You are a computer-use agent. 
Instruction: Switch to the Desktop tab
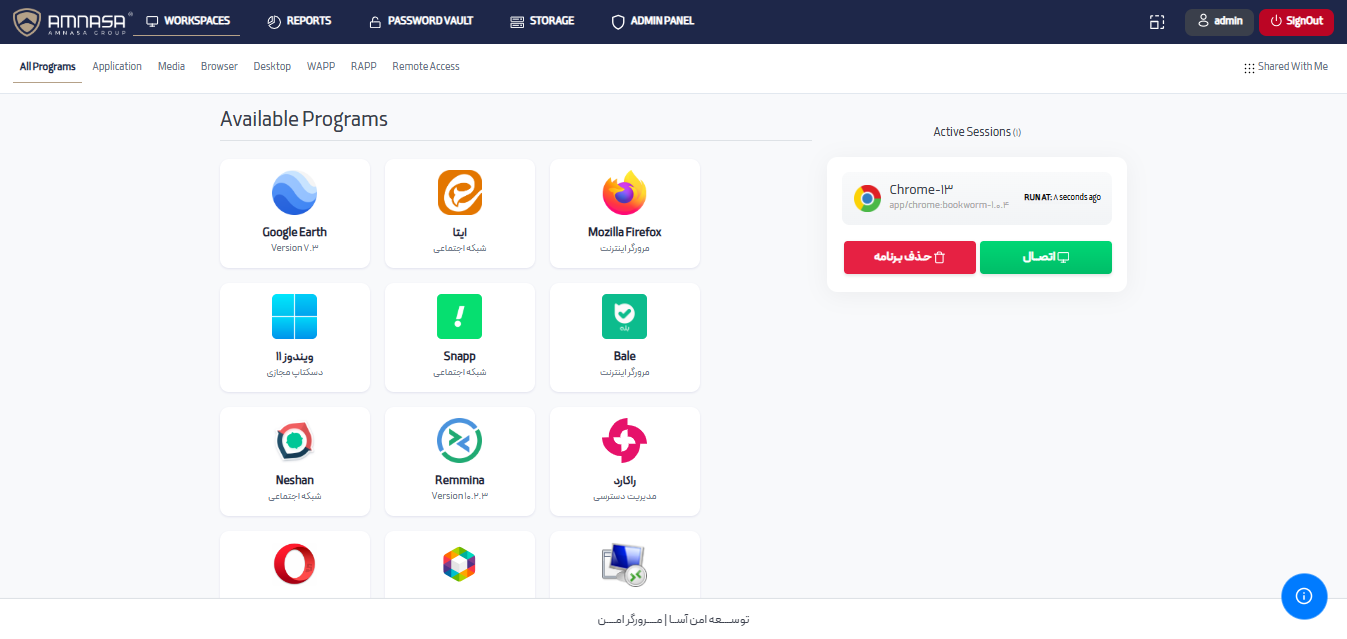(x=272, y=67)
